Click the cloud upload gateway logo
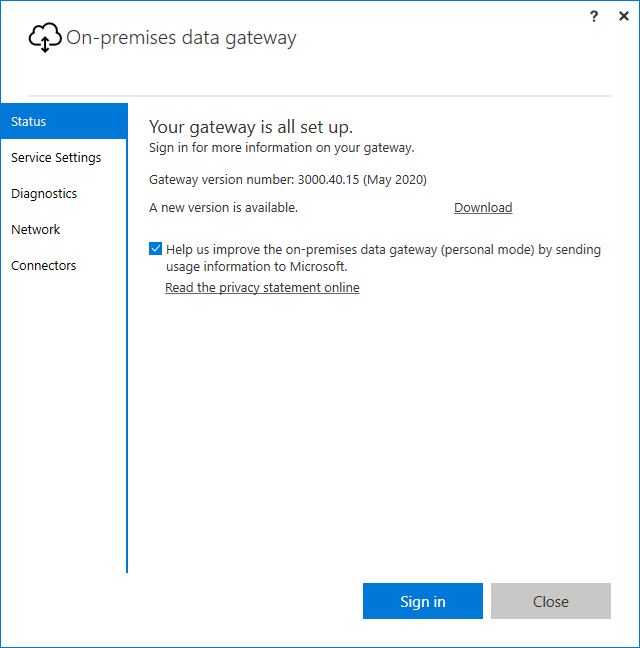The image size is (640, 648). [x=45, y=38]
